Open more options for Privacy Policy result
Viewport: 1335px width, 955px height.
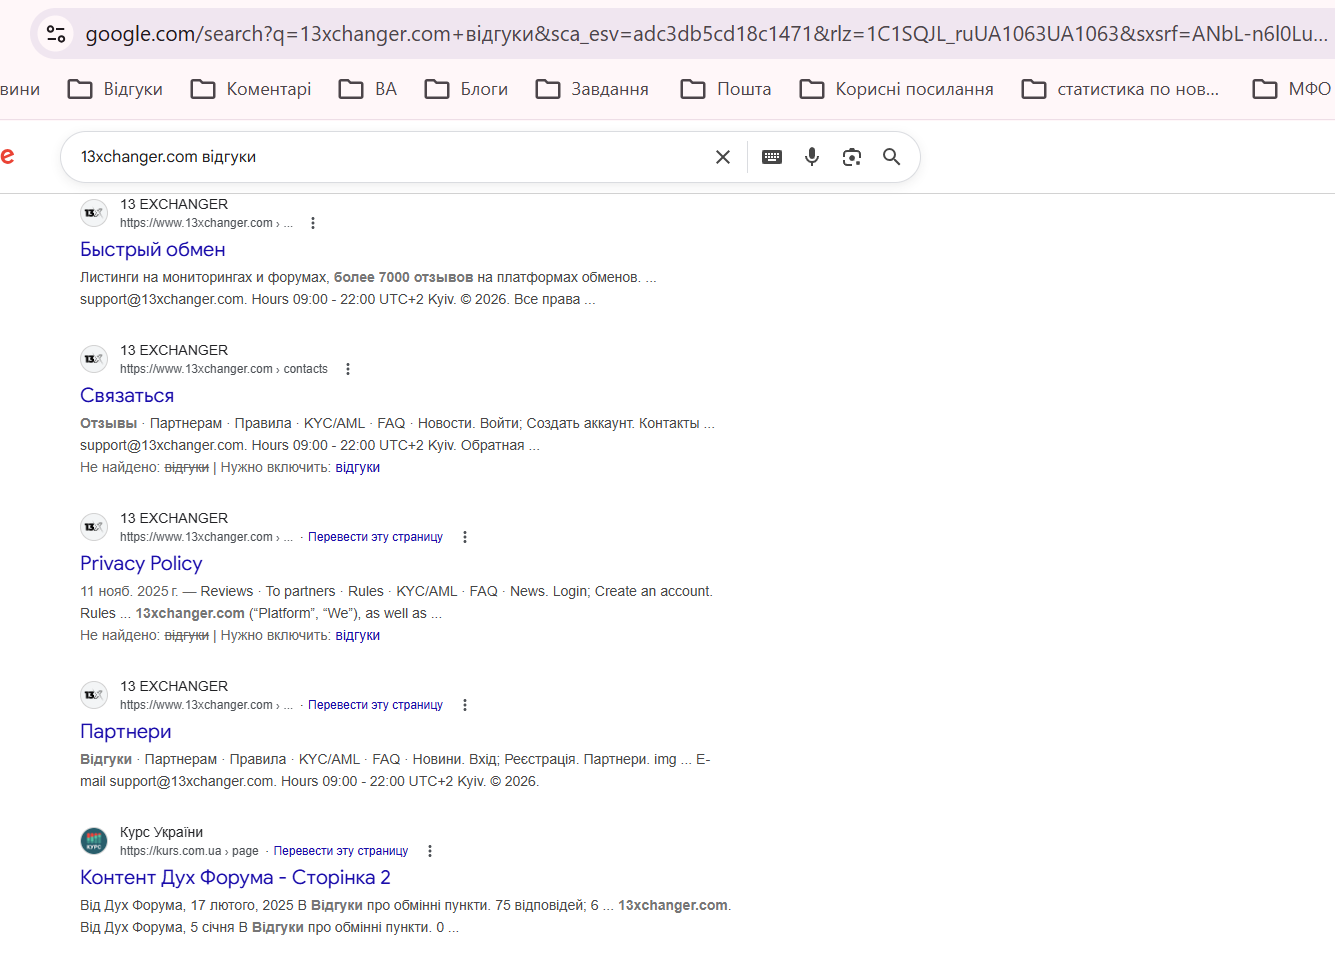(x=465, y=537)
